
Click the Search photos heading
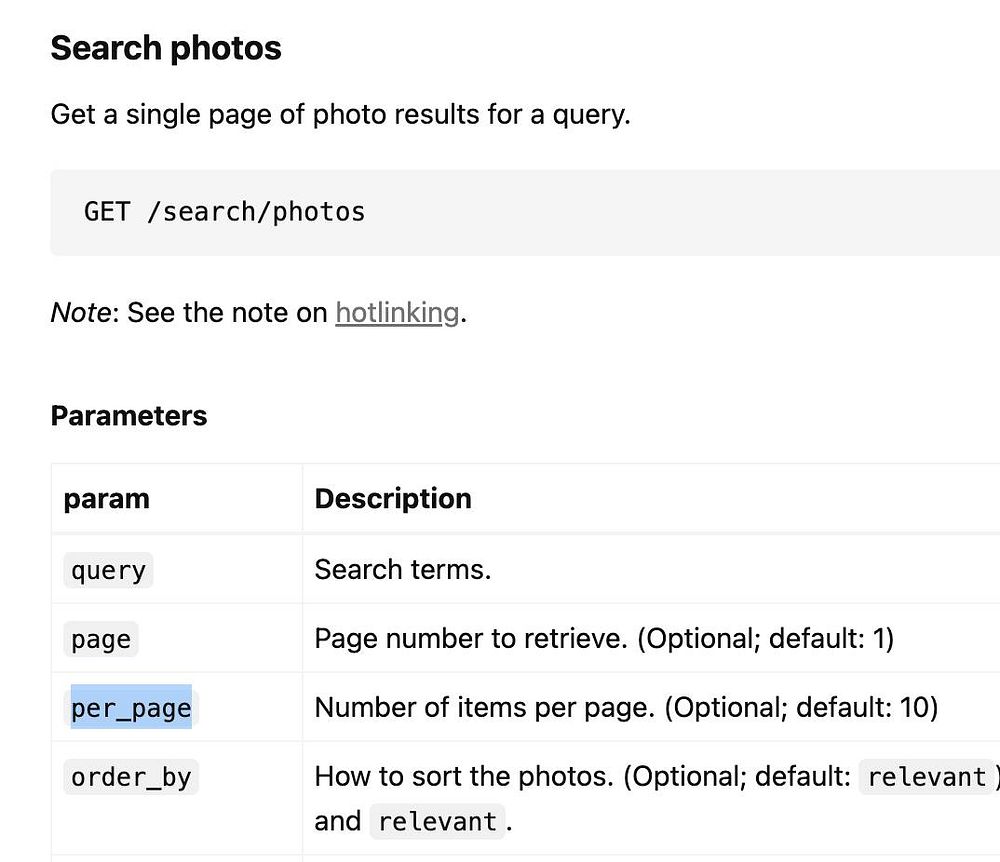(x=166, y=48)
